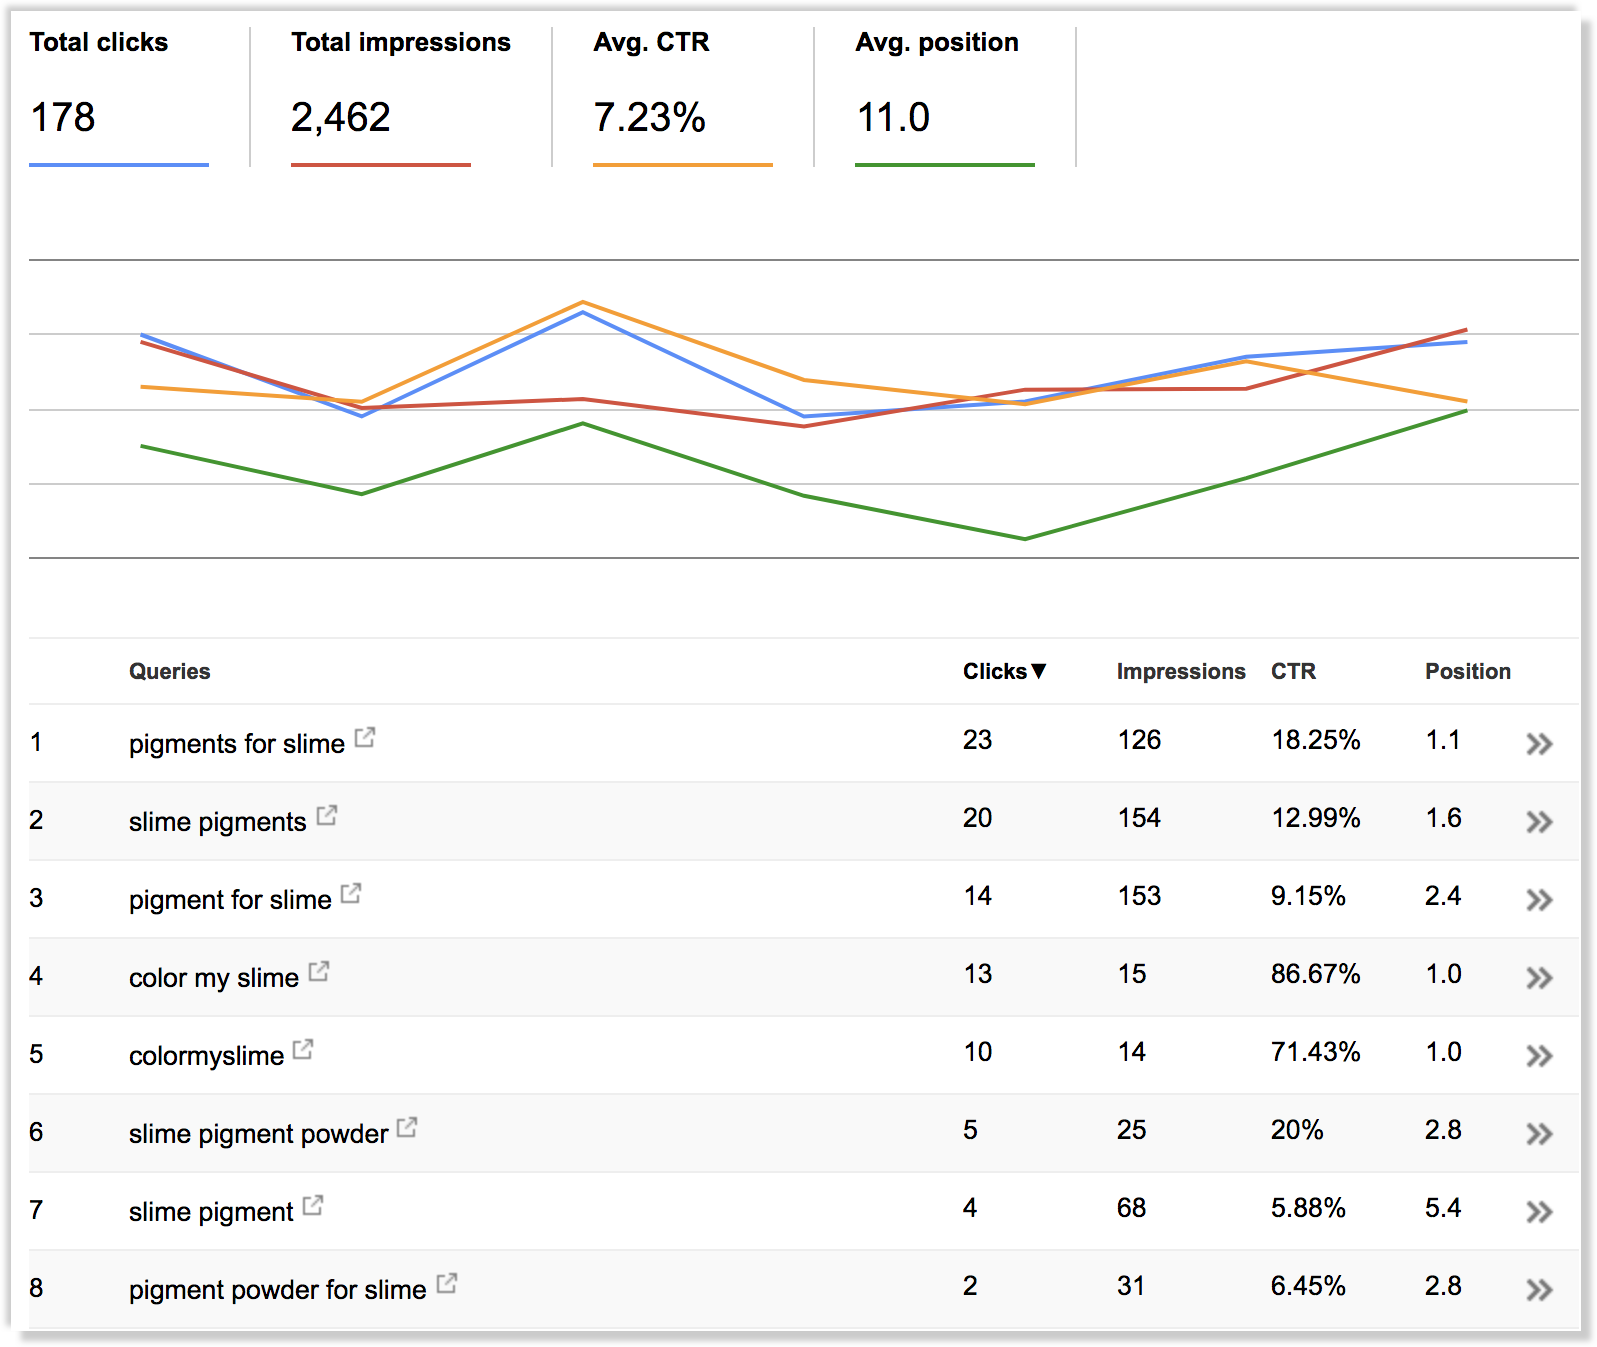The width and height of the screenshot is (1597, 1347).
Task: Click the 1.1 position cell
Action: pos(1443,740)
